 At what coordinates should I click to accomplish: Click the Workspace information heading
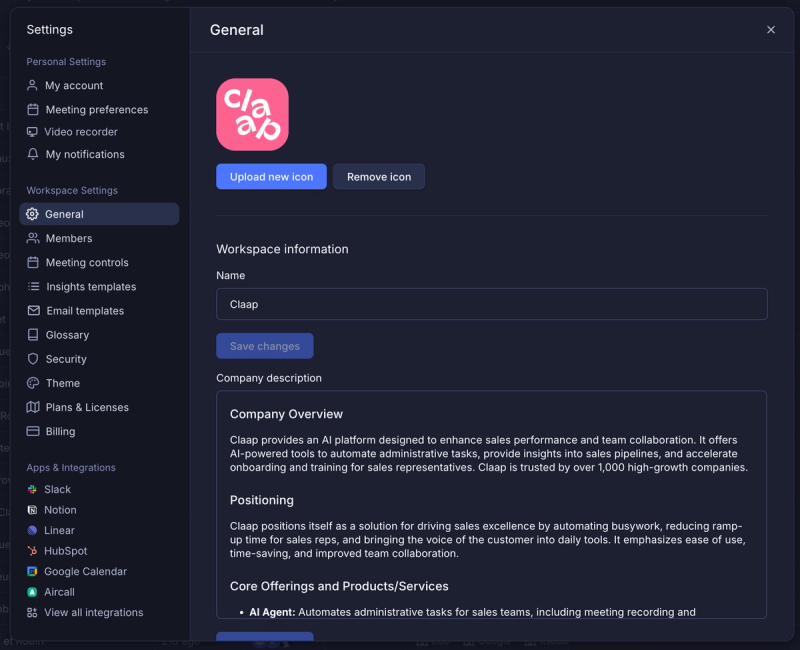[282, 249]
